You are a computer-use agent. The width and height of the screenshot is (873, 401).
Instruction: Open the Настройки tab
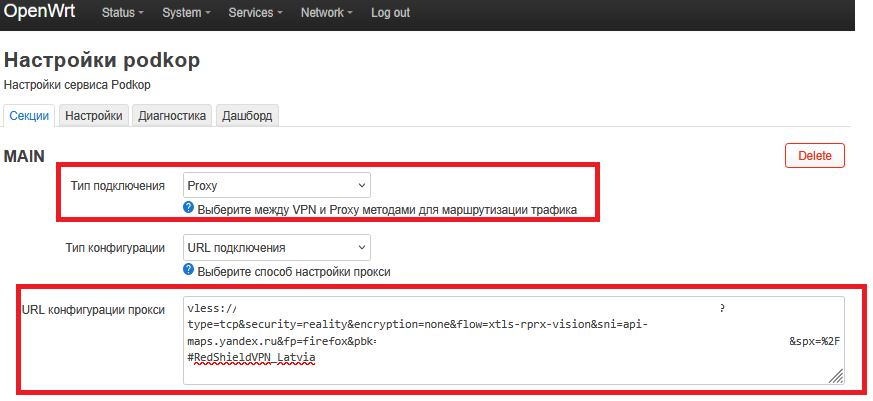tap(94, 116)
